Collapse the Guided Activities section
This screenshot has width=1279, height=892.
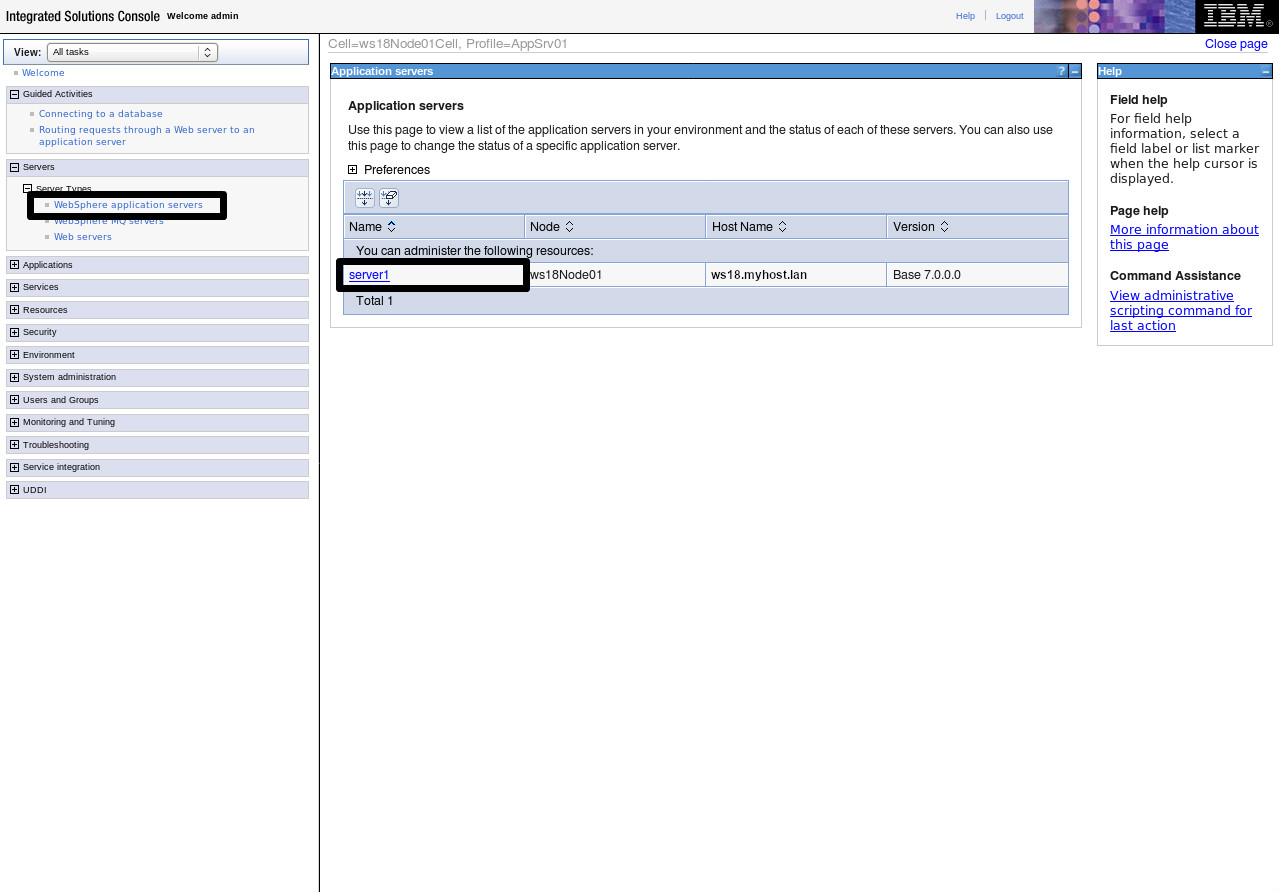point(14,94)
